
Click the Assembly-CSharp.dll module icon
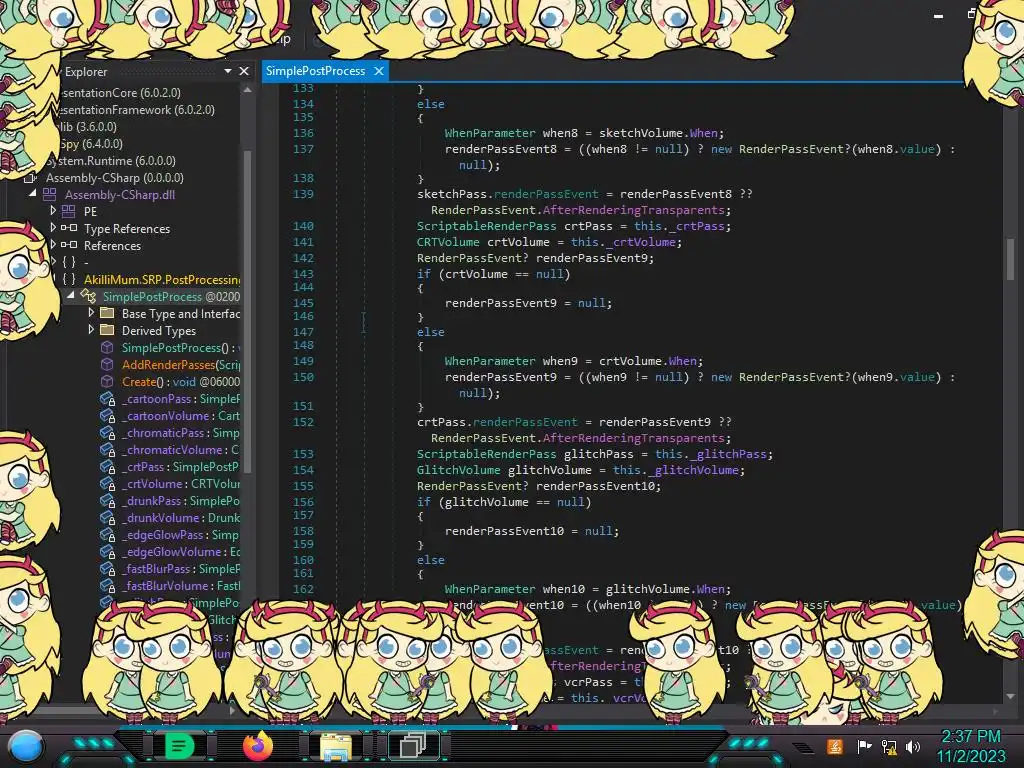pos(50,195)
